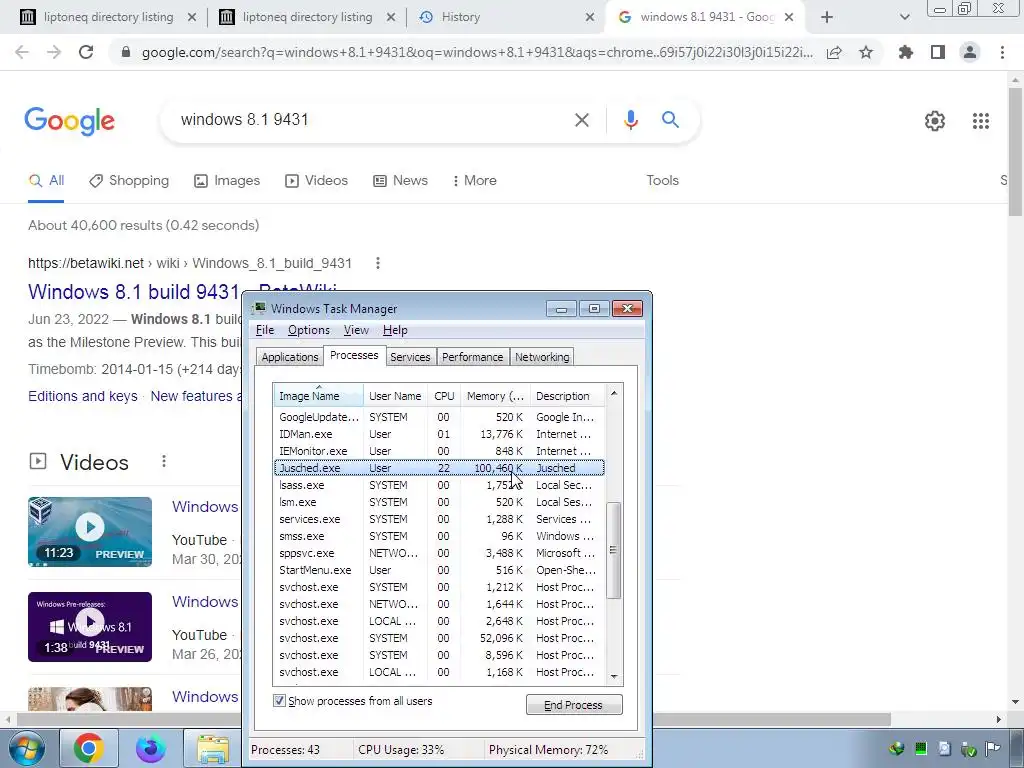Launch Firefox from taskbar
This screenshot has height=768, width=1024.
point(150,748)
